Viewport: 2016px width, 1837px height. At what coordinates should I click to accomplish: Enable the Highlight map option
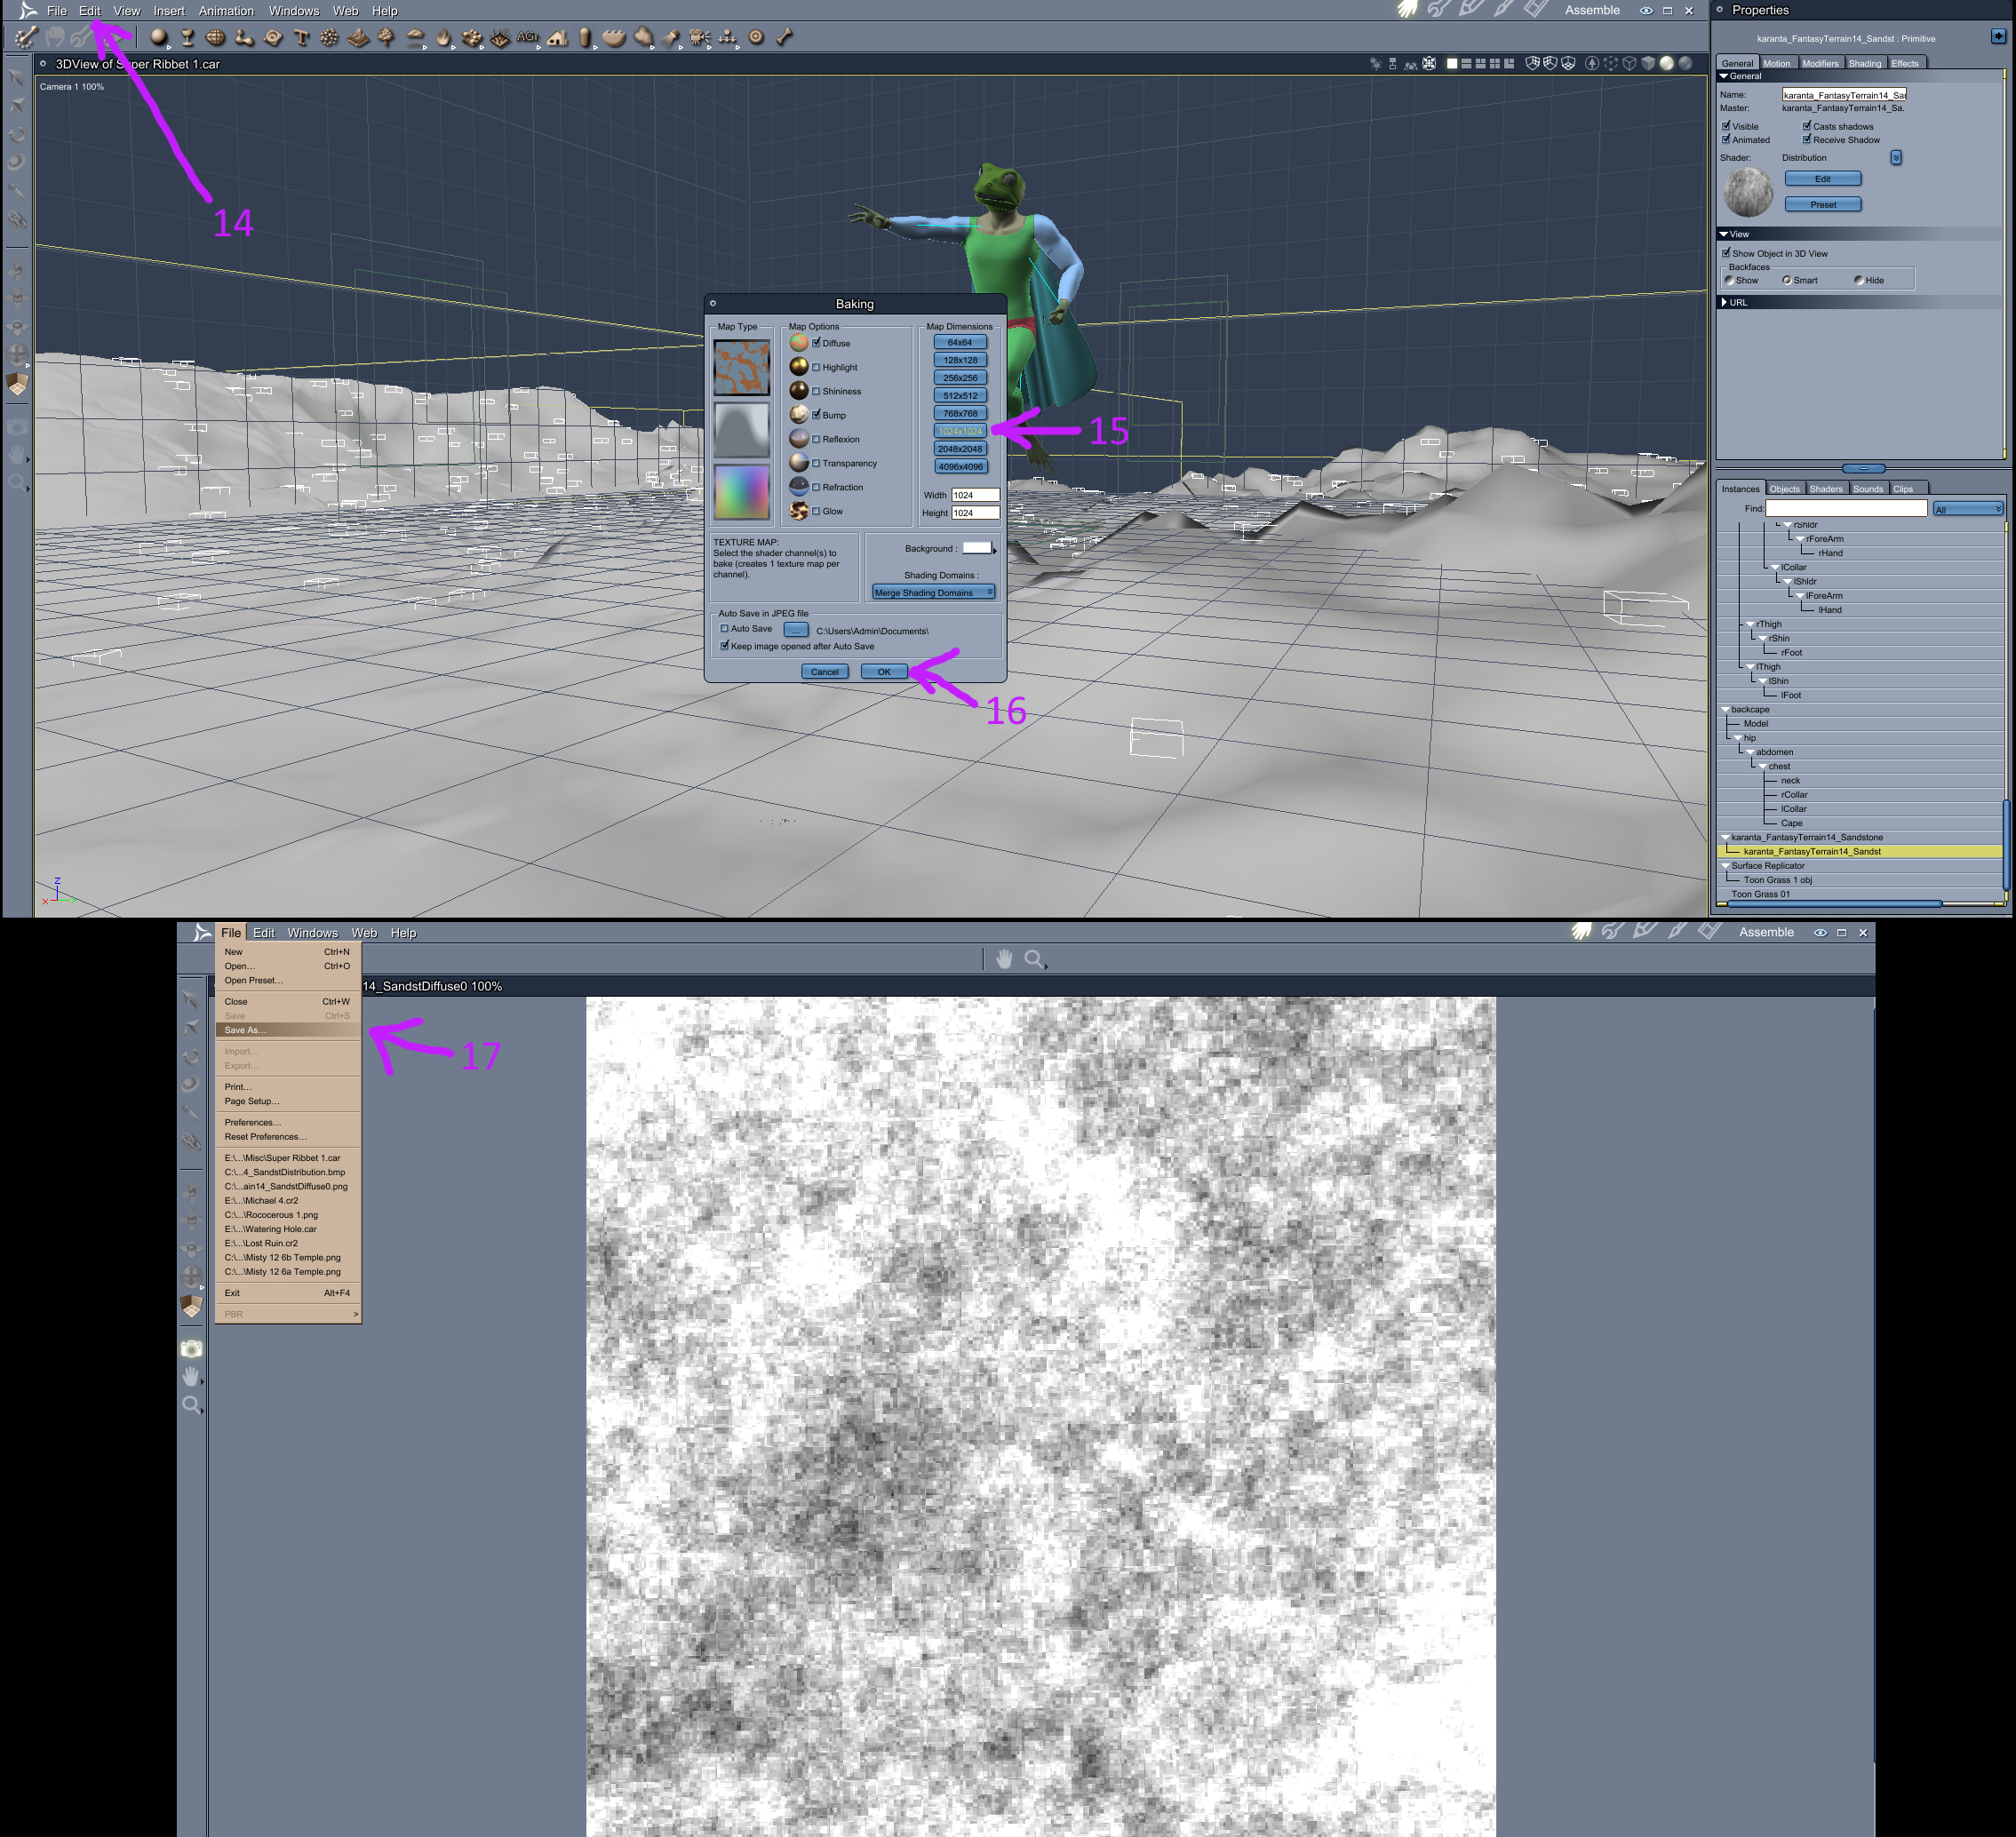coord(816,367)
